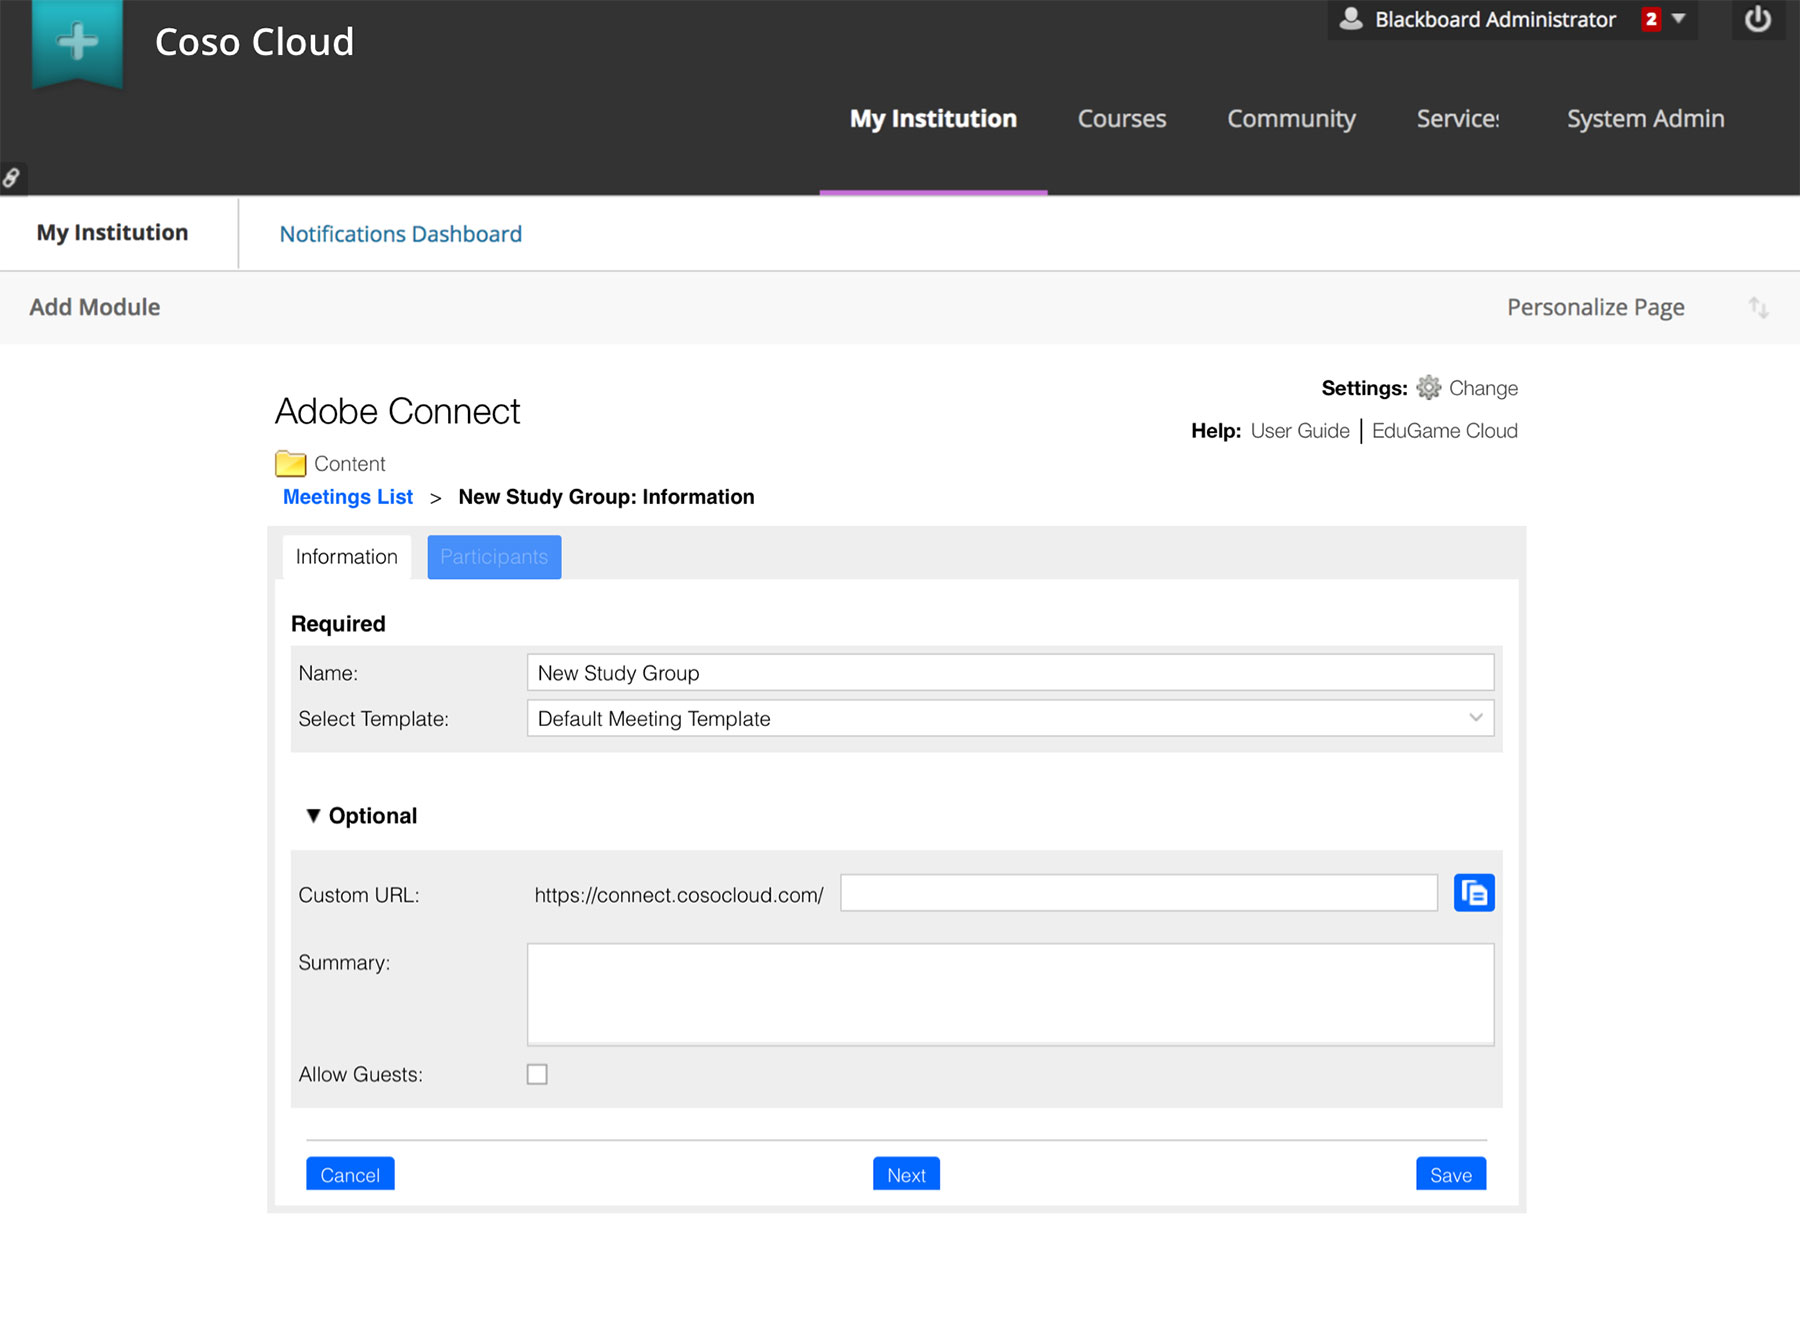Open the User Guide help link

1300,431
